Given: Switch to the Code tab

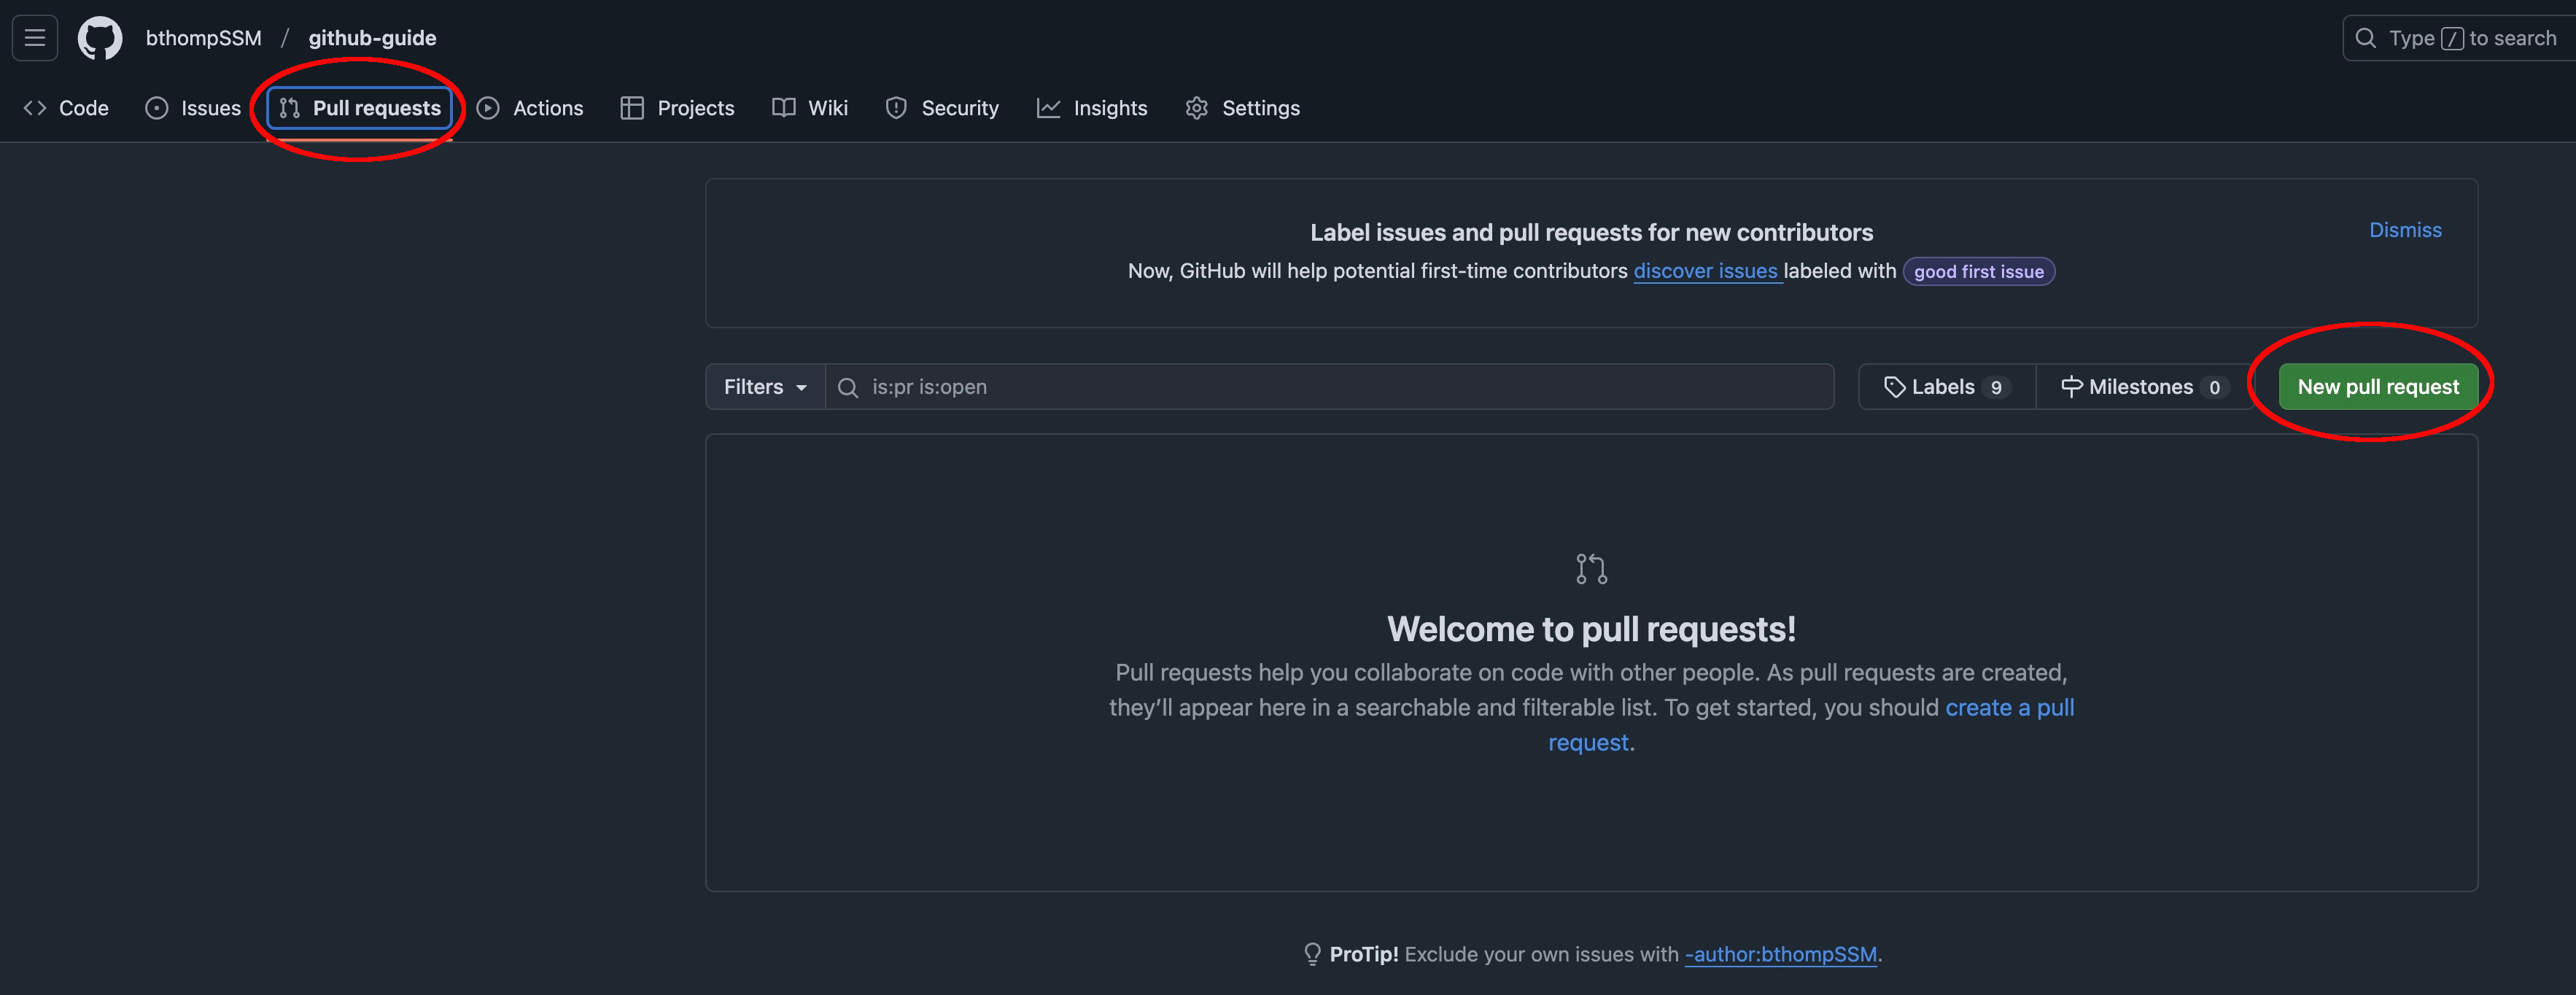Looking at the screenshot, I should 66,108.
